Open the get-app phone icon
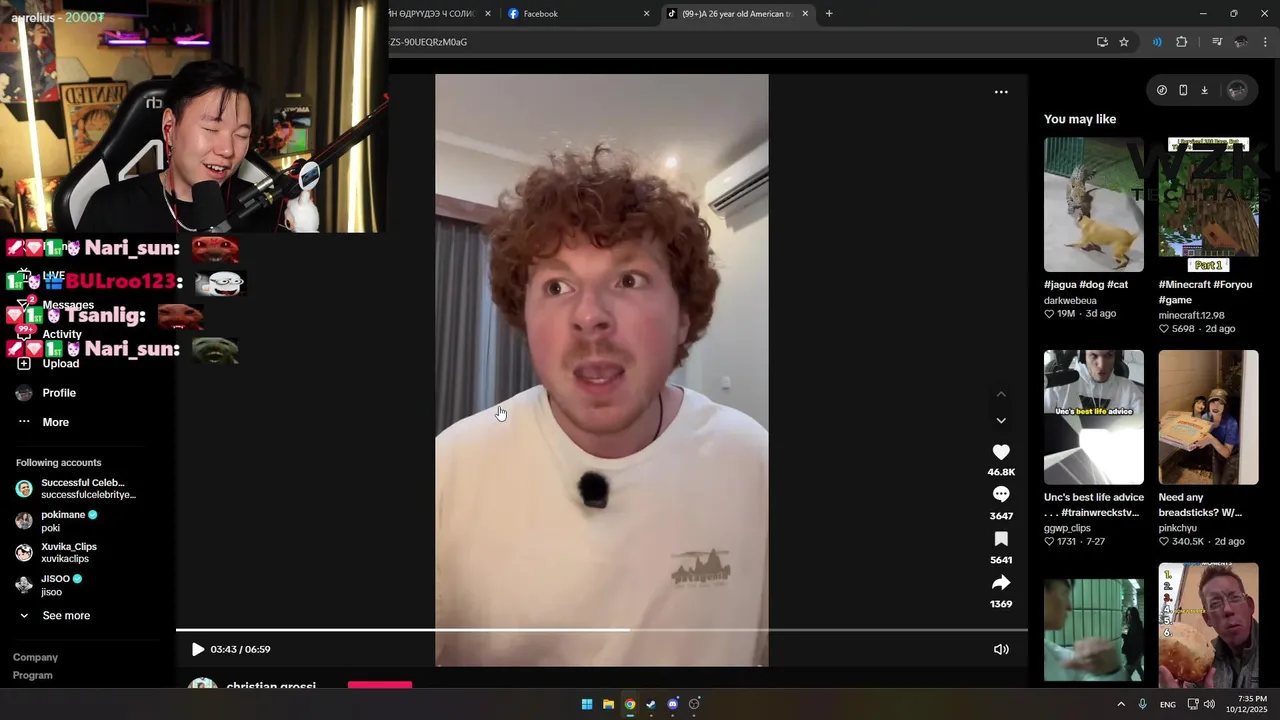The image size is (1280, 720). tap(1183, 90)
